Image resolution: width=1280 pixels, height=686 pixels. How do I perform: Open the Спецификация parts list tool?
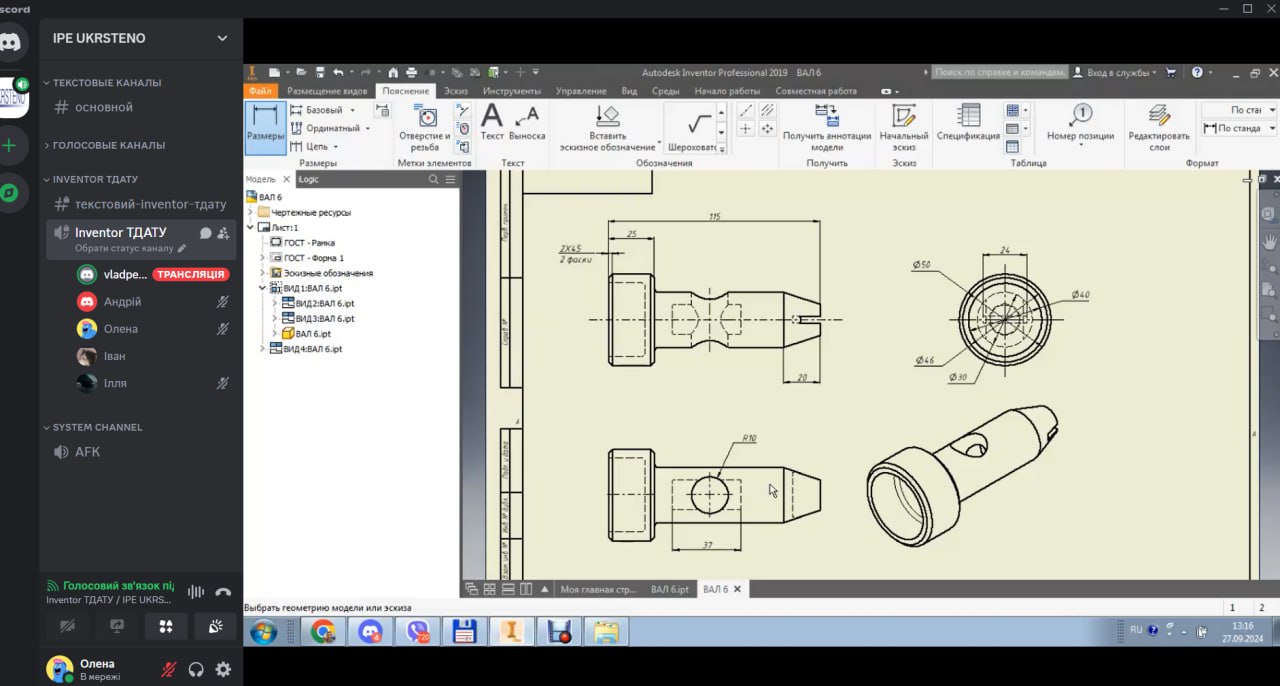point(968,123)
